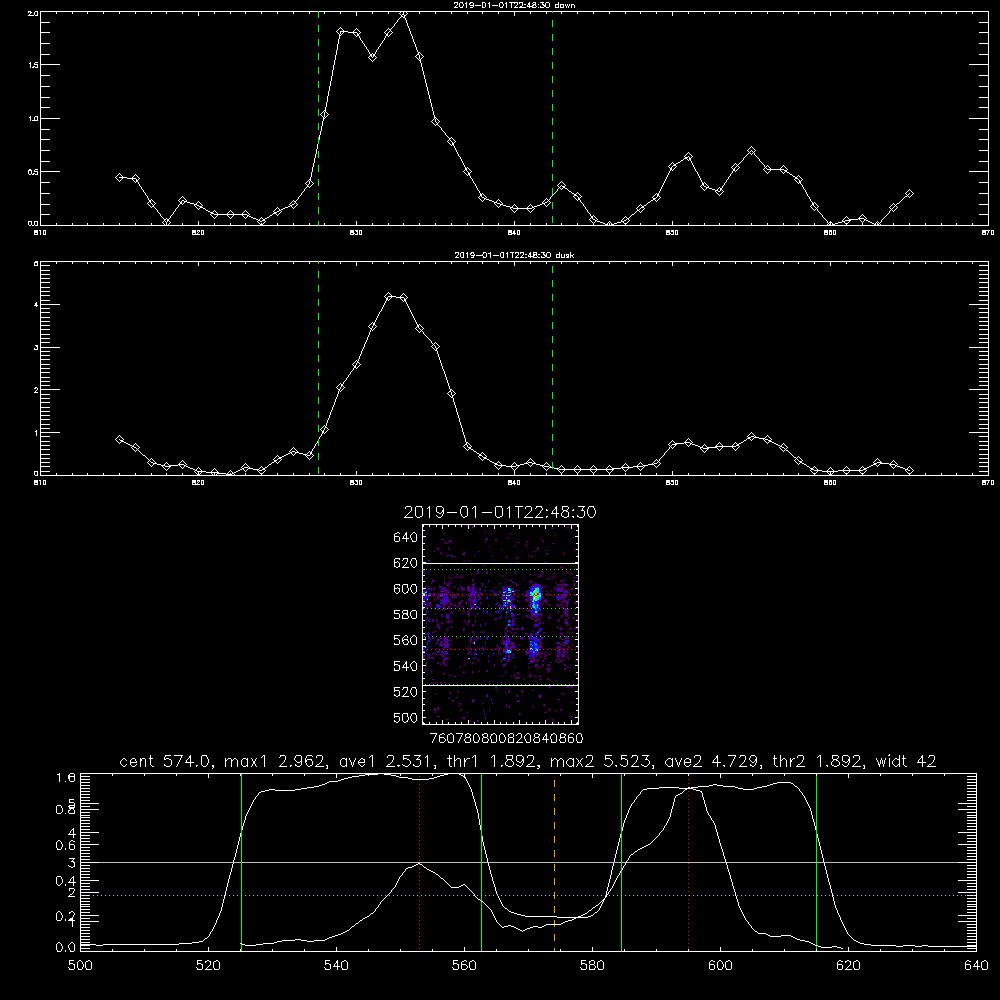Click red dotted line near 553 in bottom plot
This screenshot has width=1000, height=1000.
pos(419,861)
